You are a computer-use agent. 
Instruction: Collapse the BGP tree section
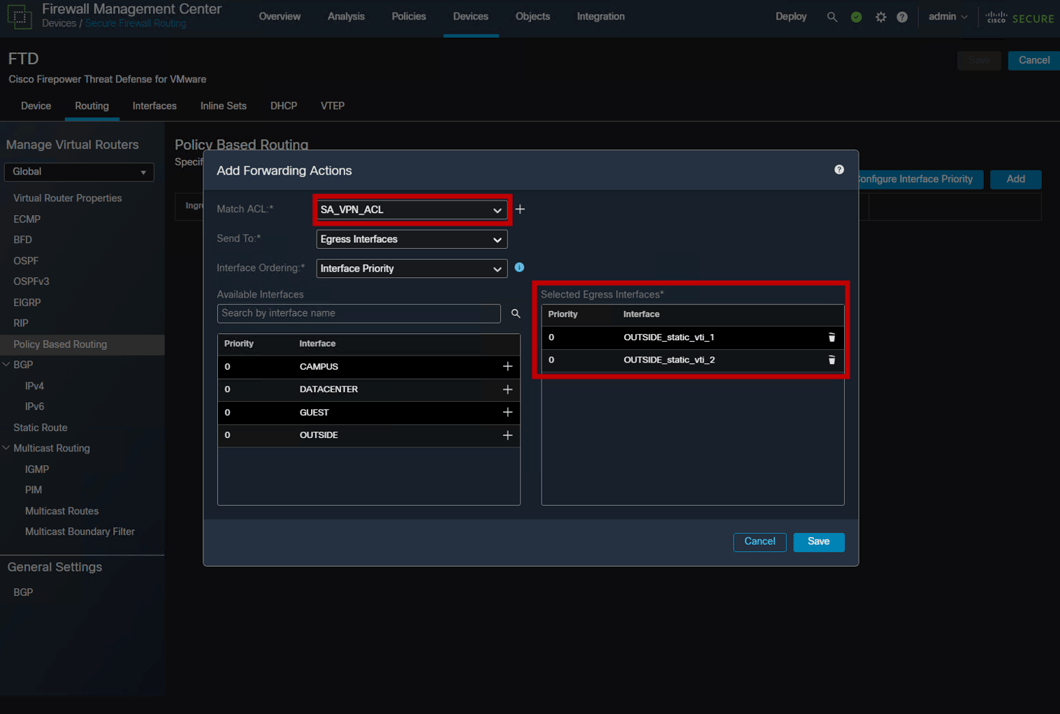coord(6,364)
